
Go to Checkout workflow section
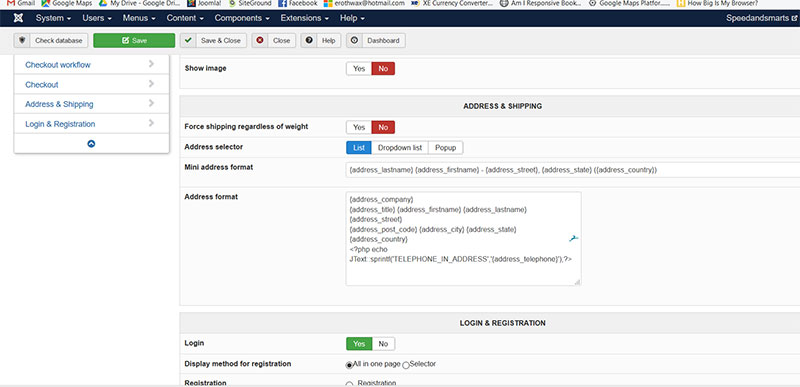point(58,65)
